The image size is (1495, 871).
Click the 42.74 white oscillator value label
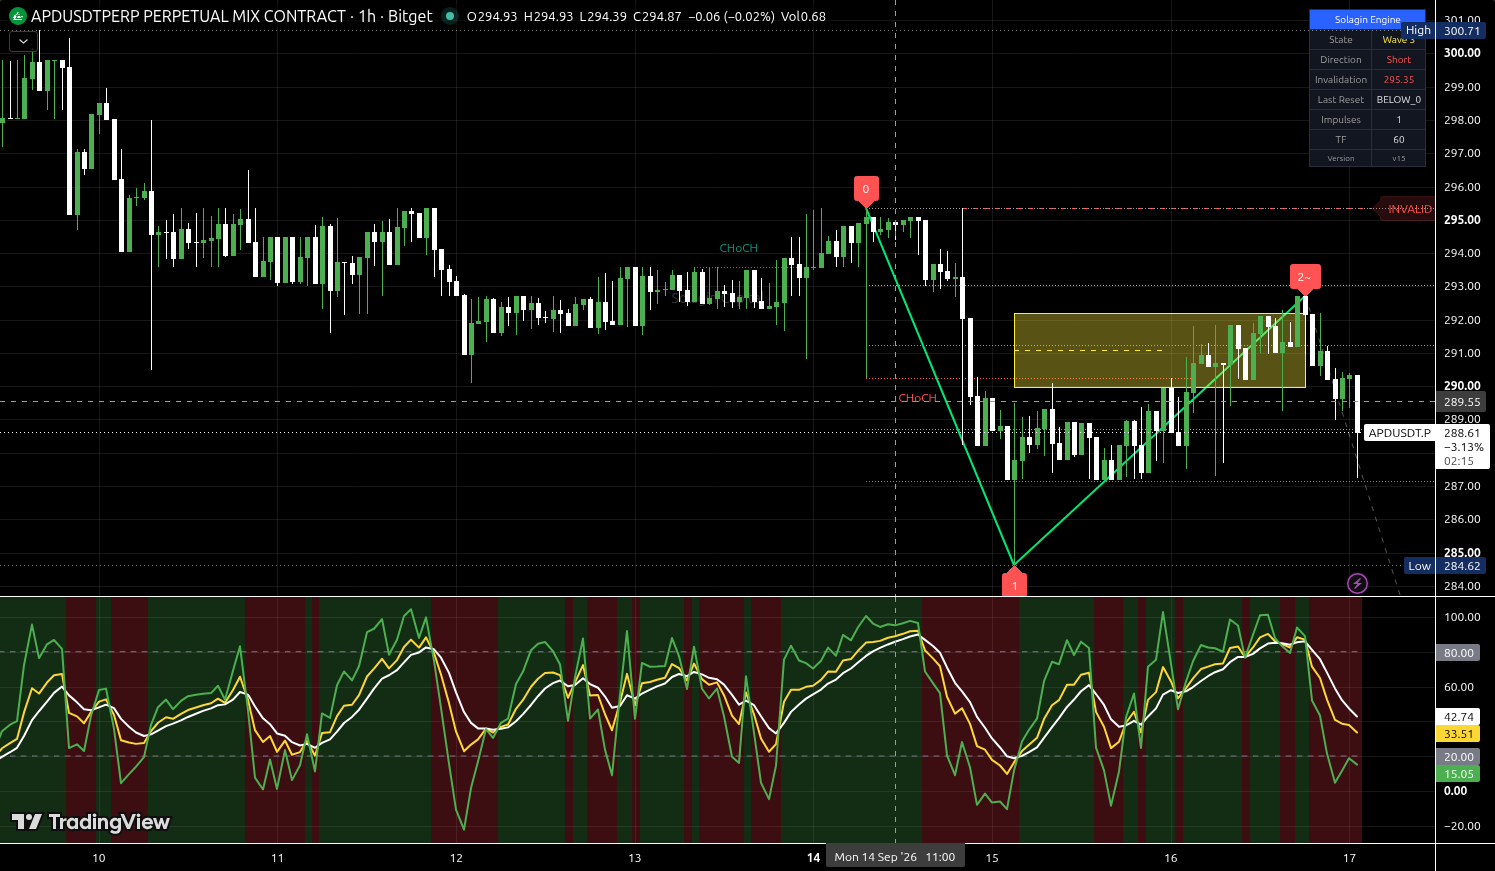pos(1459,717)
